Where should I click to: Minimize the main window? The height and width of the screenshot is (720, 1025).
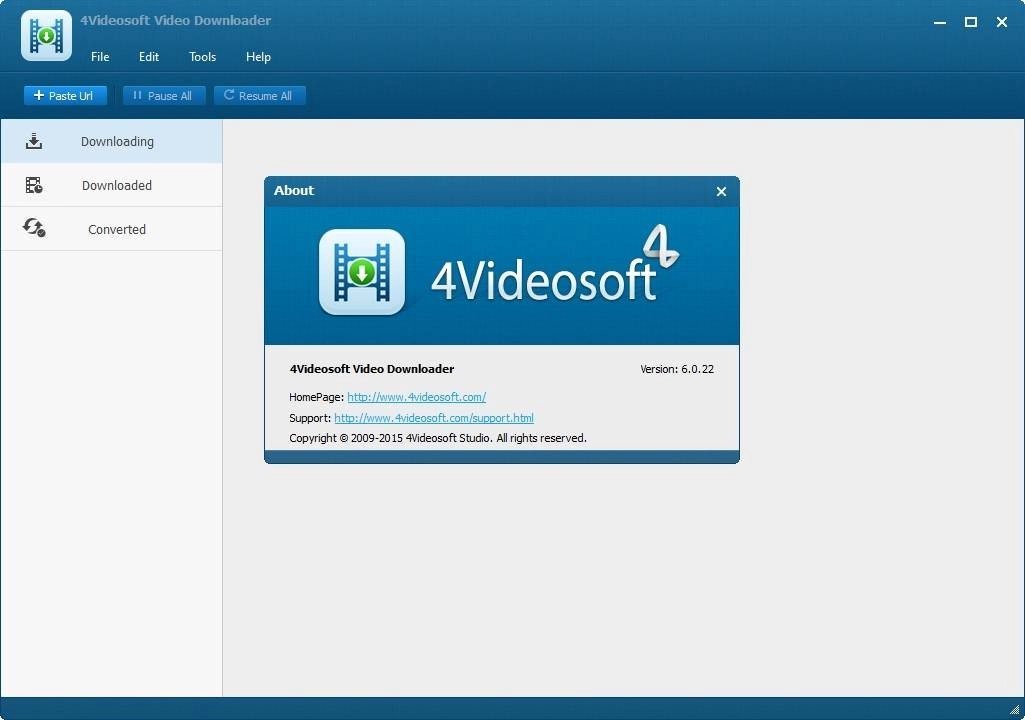940,22
